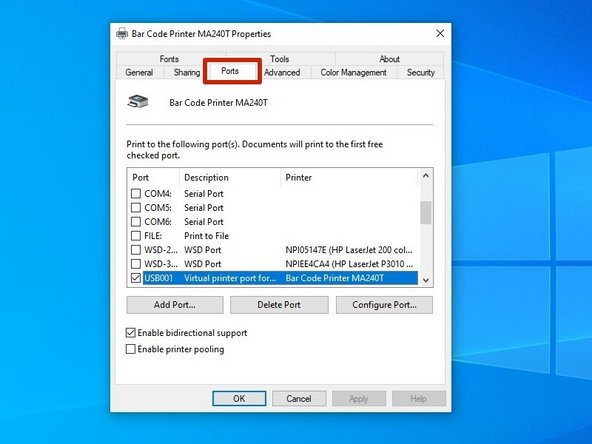Click the Help button
The image size is (592, 444).
click(x=418, y=399)
